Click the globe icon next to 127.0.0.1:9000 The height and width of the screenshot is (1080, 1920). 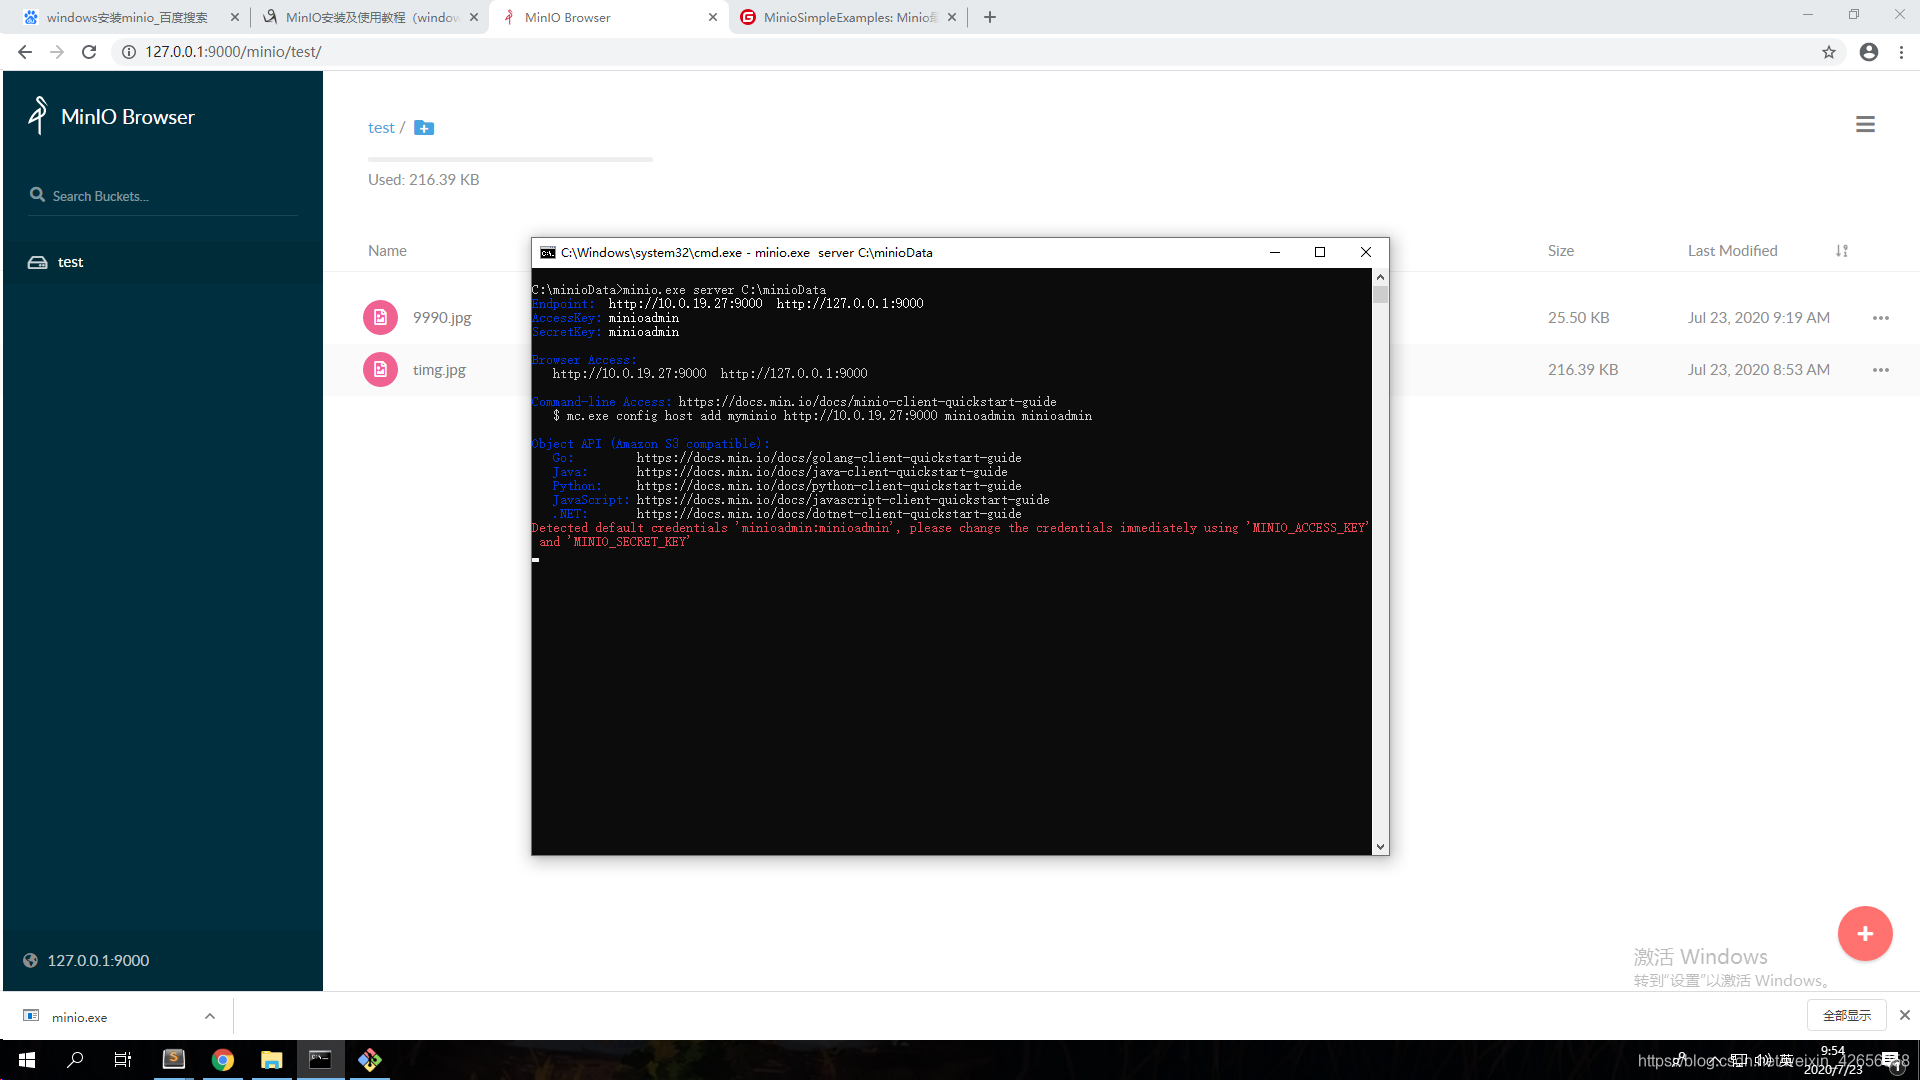31,960
